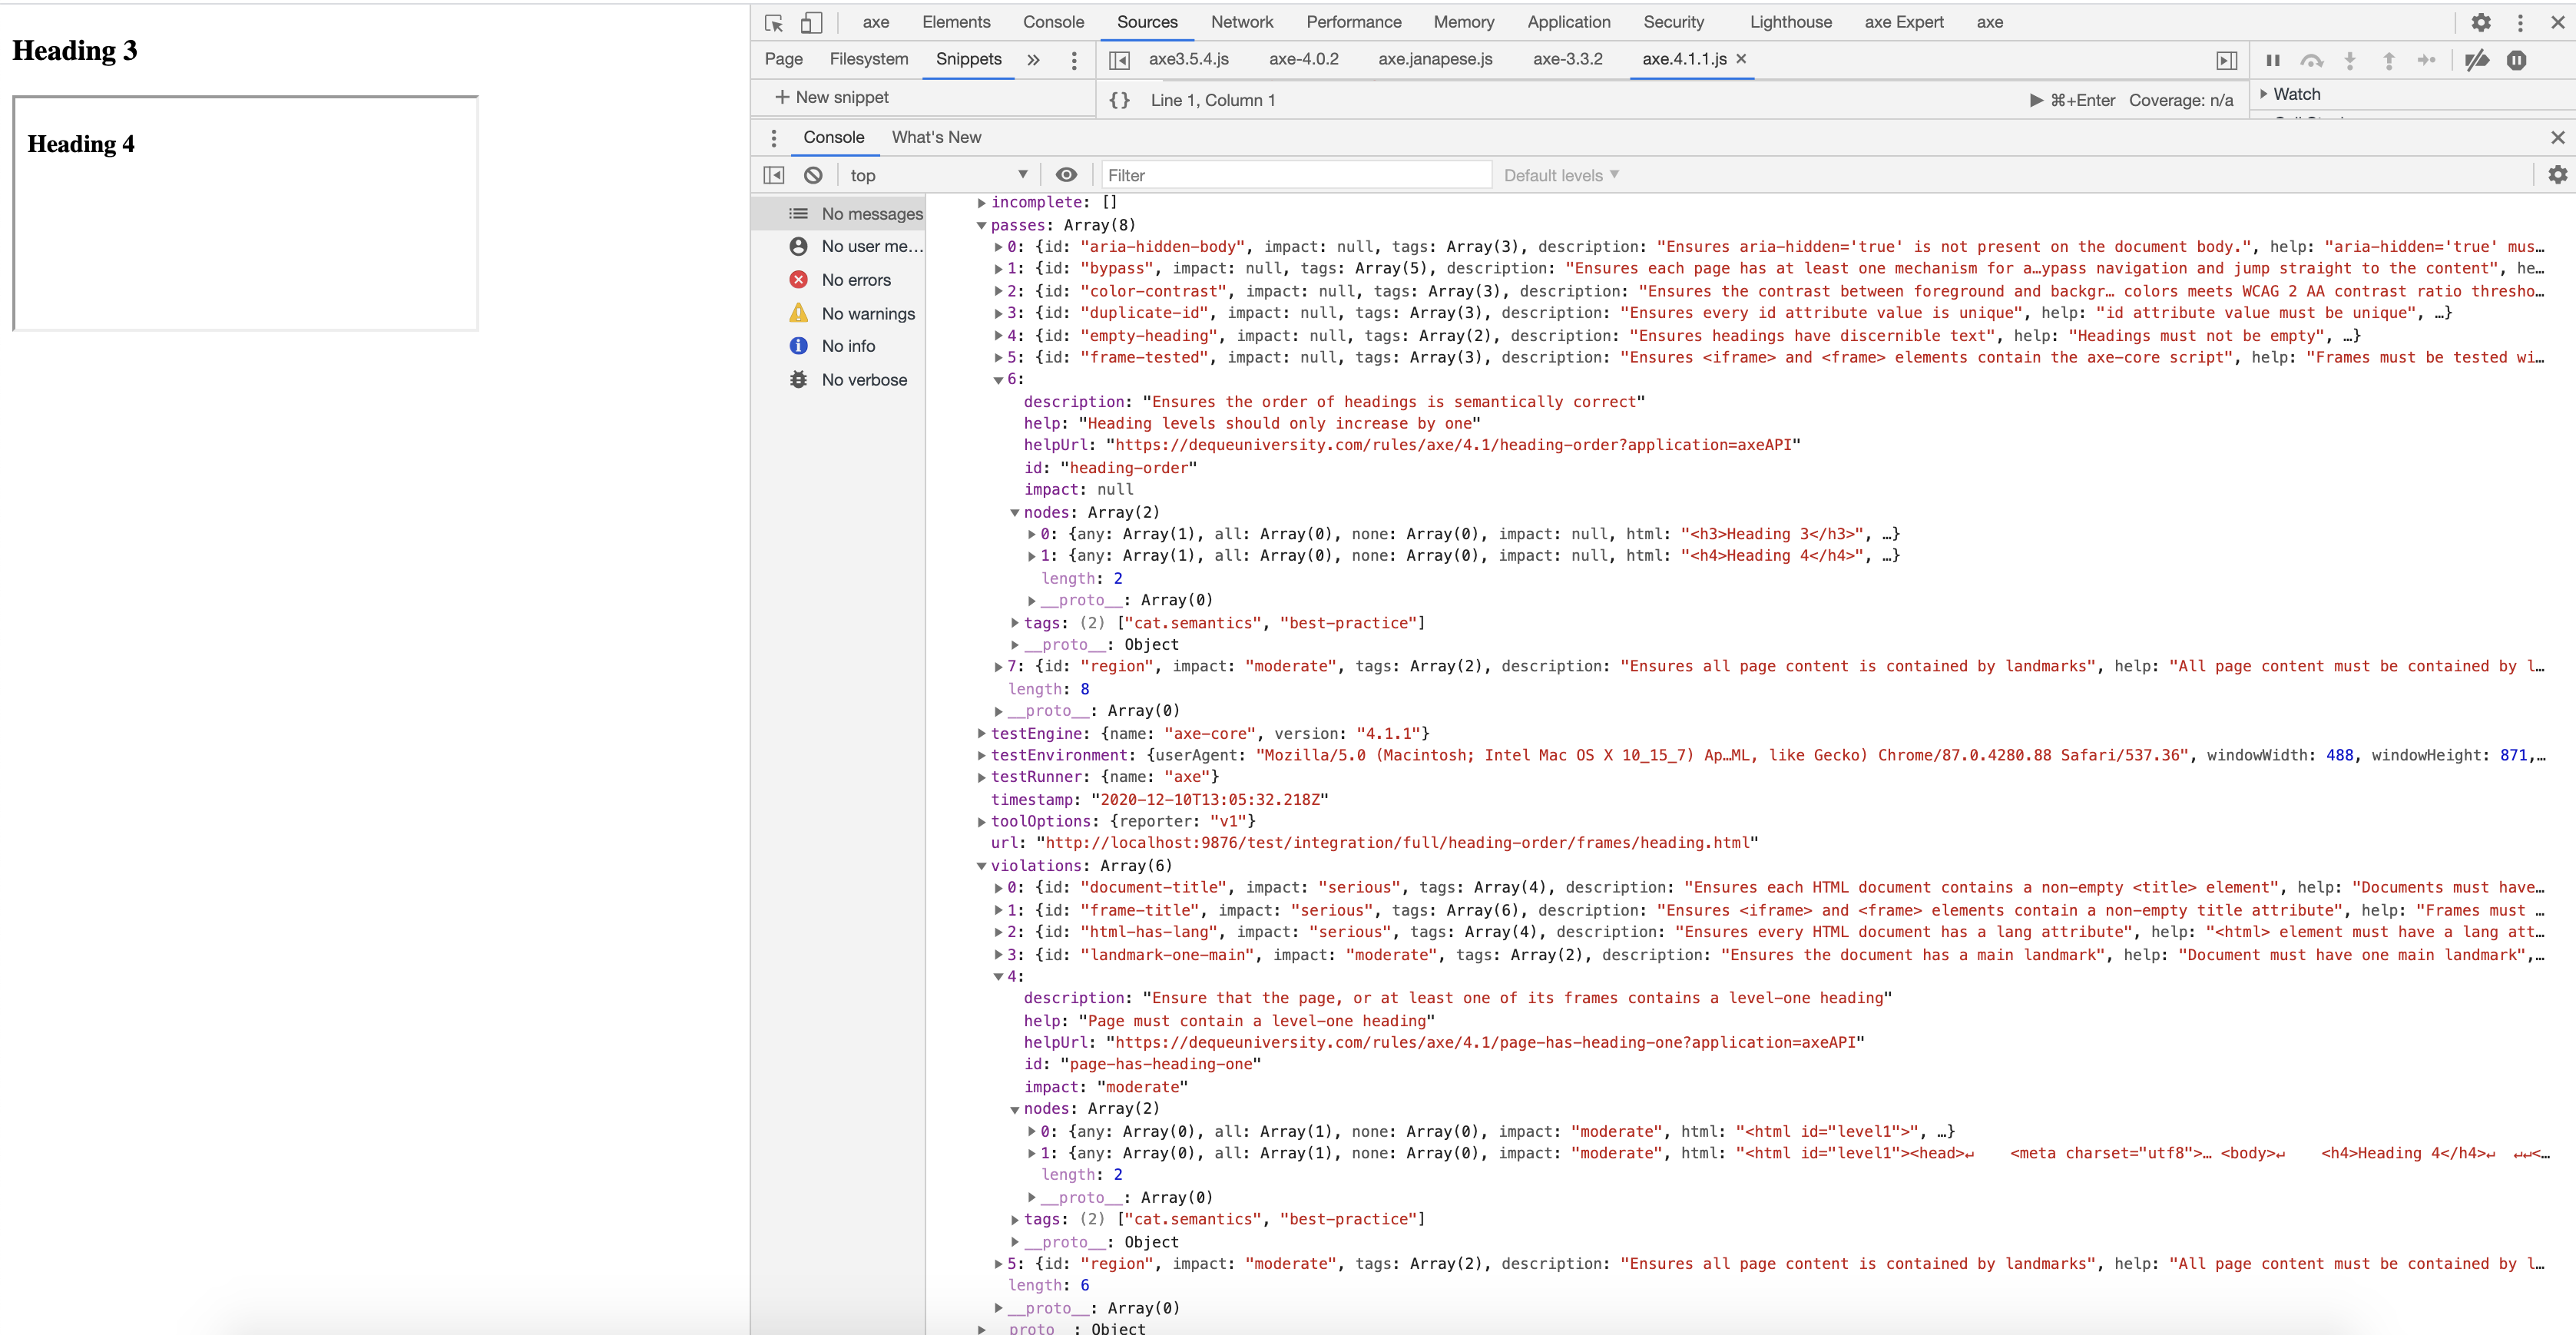Expand the testEngine object entry
This screenshot has width=2576, height=1335.
coord(982,733)
